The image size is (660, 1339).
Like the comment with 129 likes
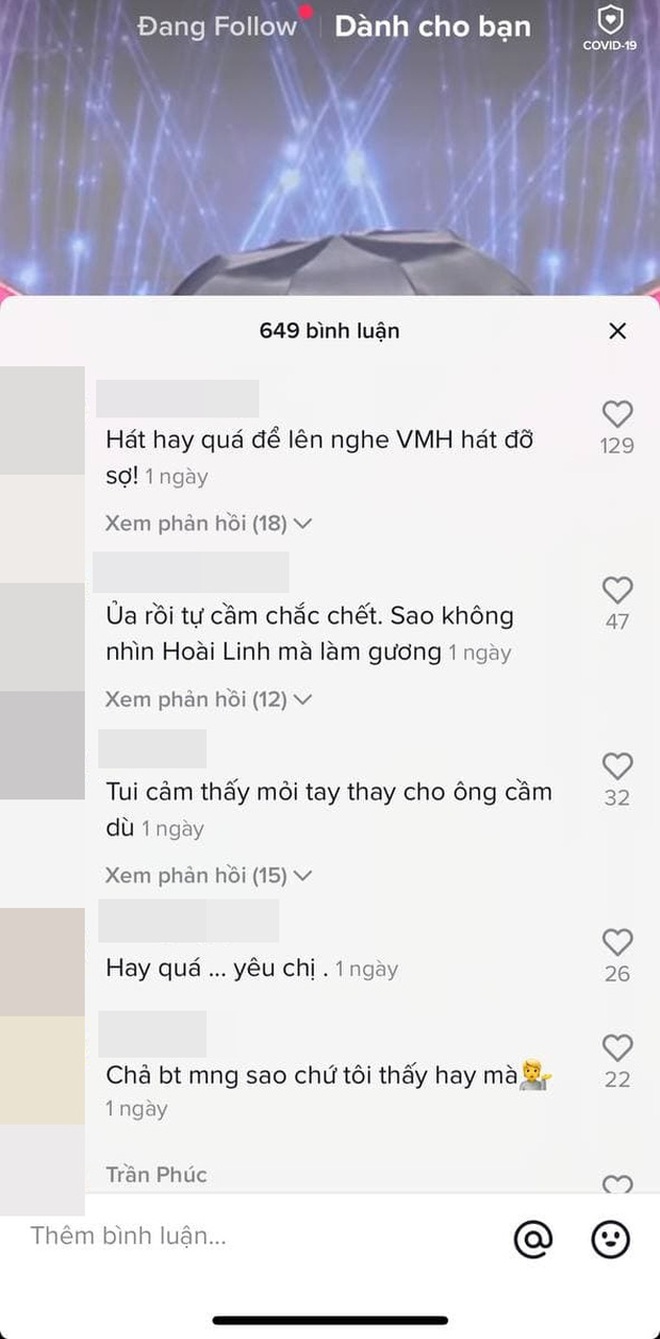coord(617,414)
